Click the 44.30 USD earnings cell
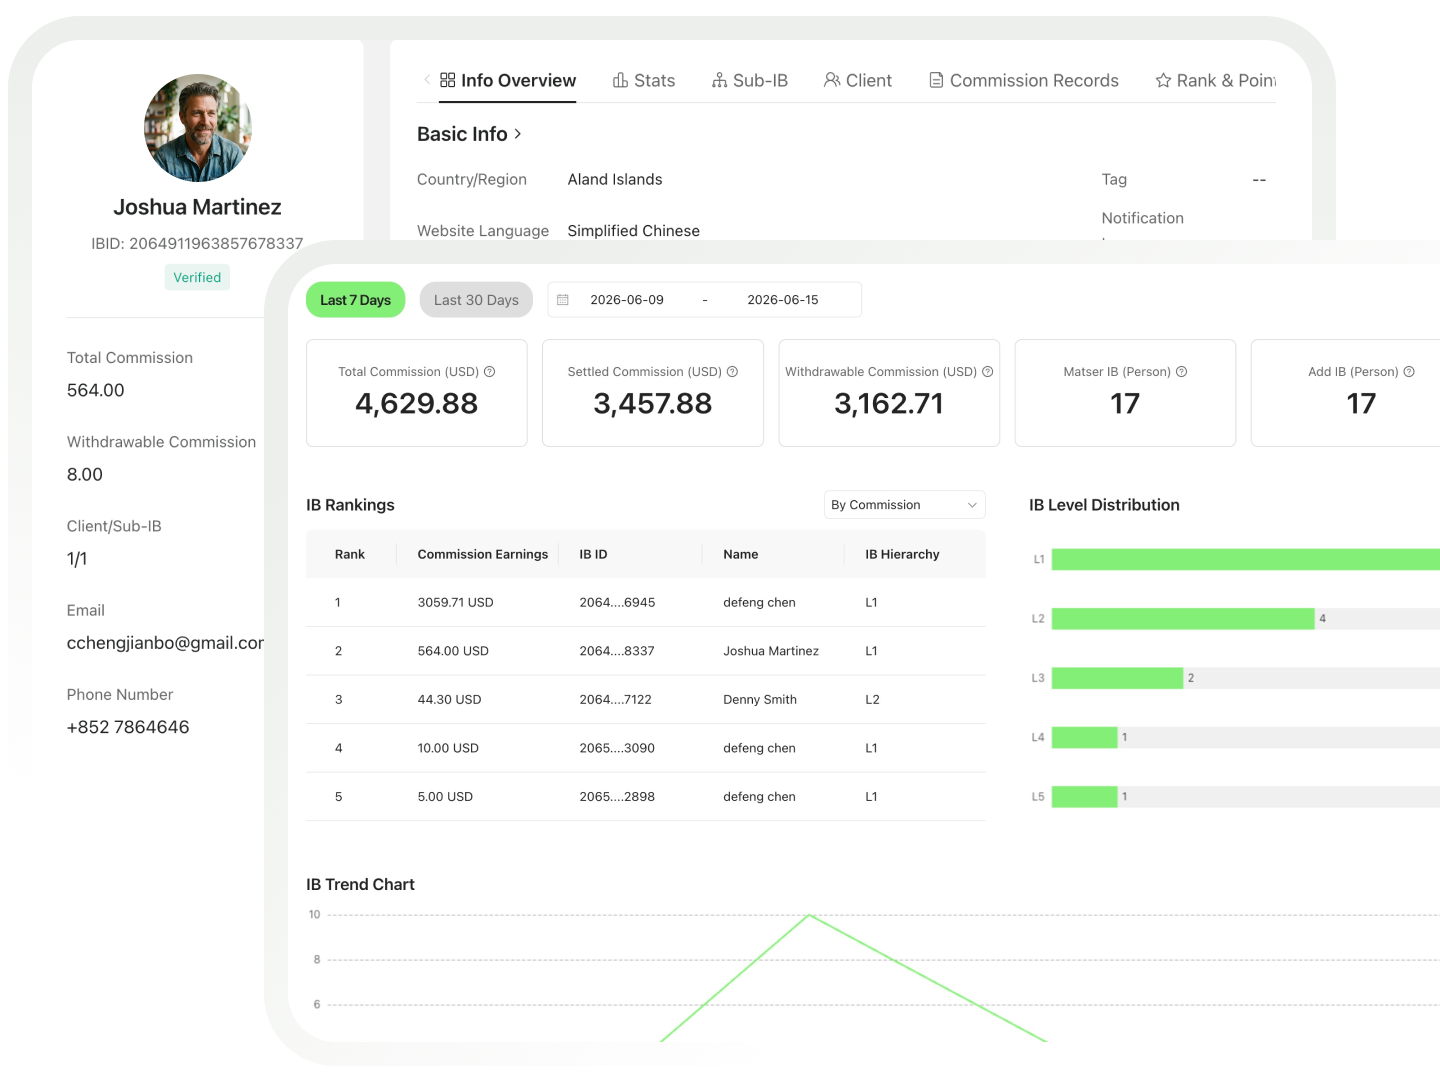This screenshot has width=1440, height=1080. 449,699
